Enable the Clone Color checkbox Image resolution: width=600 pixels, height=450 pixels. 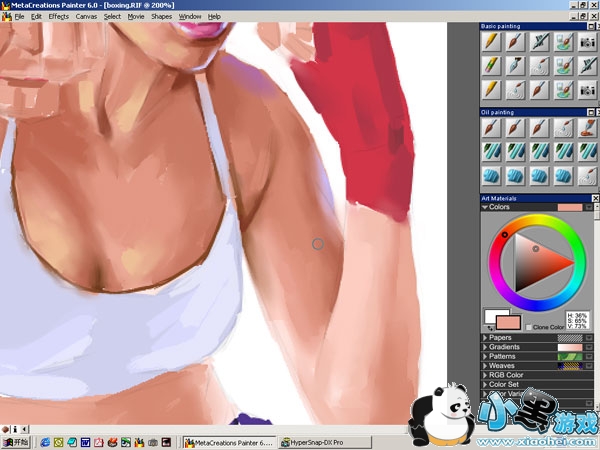point(530,327)
